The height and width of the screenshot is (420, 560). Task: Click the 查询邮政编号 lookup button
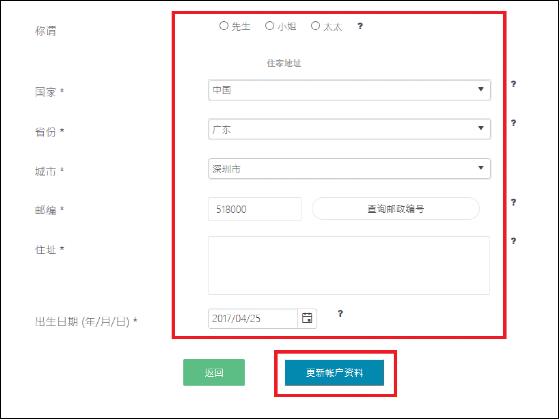click(x=396, y=209)
